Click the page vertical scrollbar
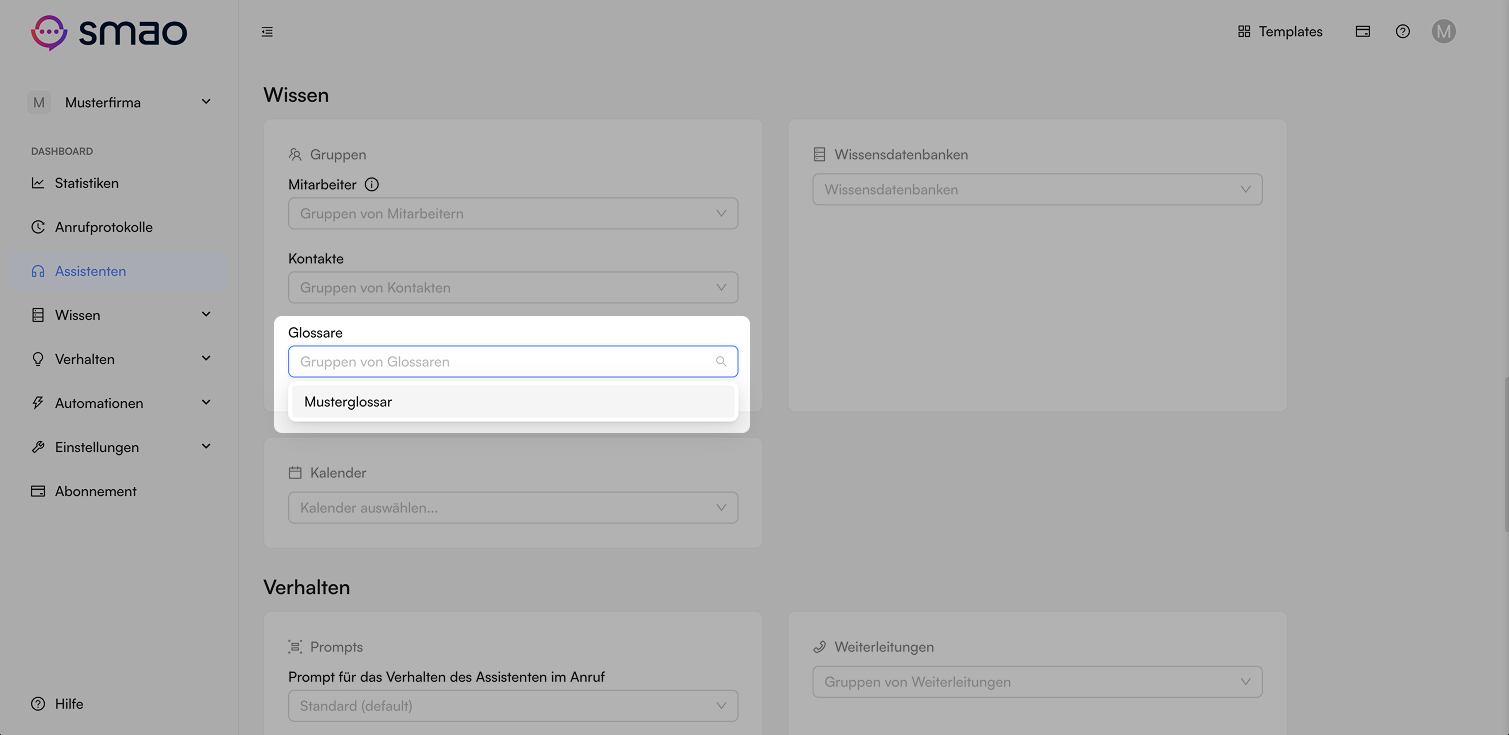 coord(1505,455)
